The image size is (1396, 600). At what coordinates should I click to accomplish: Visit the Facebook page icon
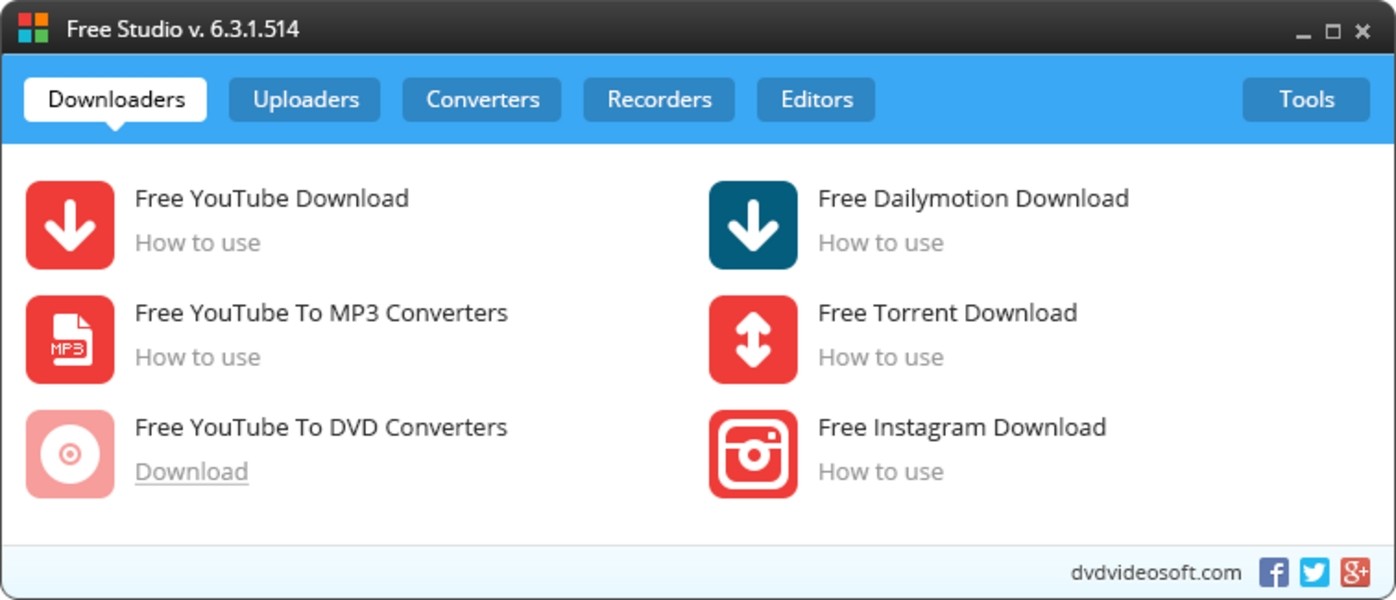click(1273, 572)
